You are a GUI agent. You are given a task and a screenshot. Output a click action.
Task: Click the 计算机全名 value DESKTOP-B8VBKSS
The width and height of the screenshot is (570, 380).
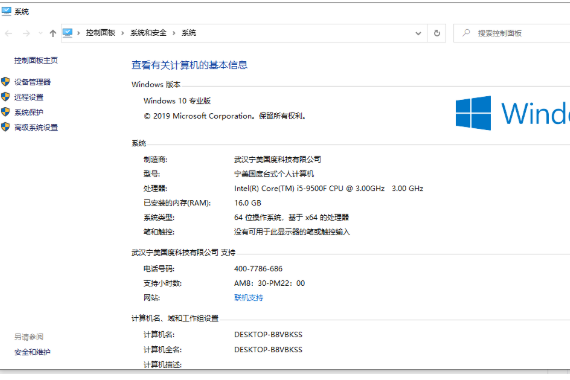[268, 350]
